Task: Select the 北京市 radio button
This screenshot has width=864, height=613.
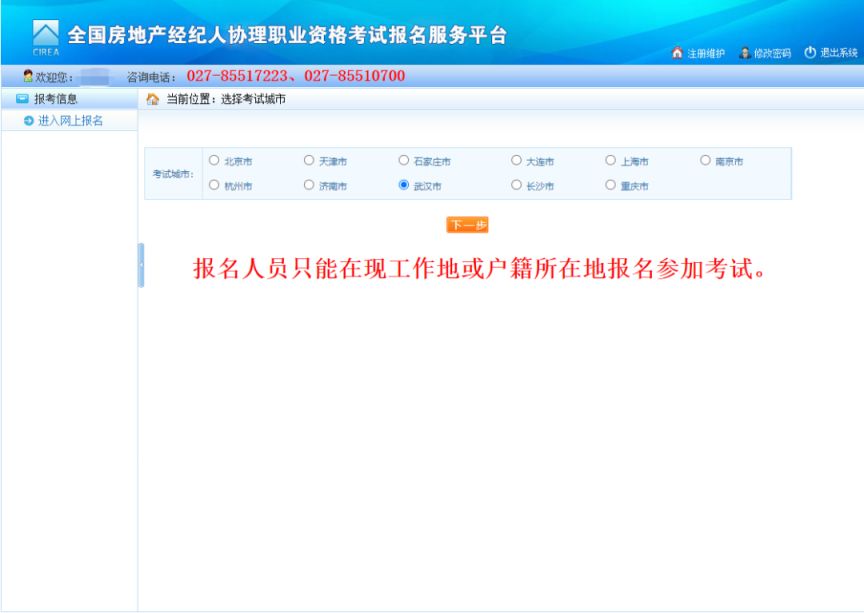Action: pos(214,160)
